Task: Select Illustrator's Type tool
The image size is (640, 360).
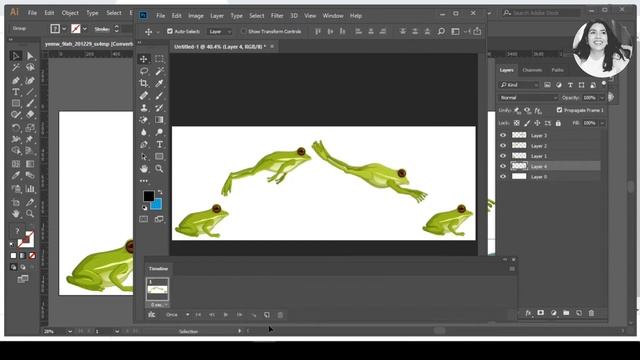Action: [16, 92]
